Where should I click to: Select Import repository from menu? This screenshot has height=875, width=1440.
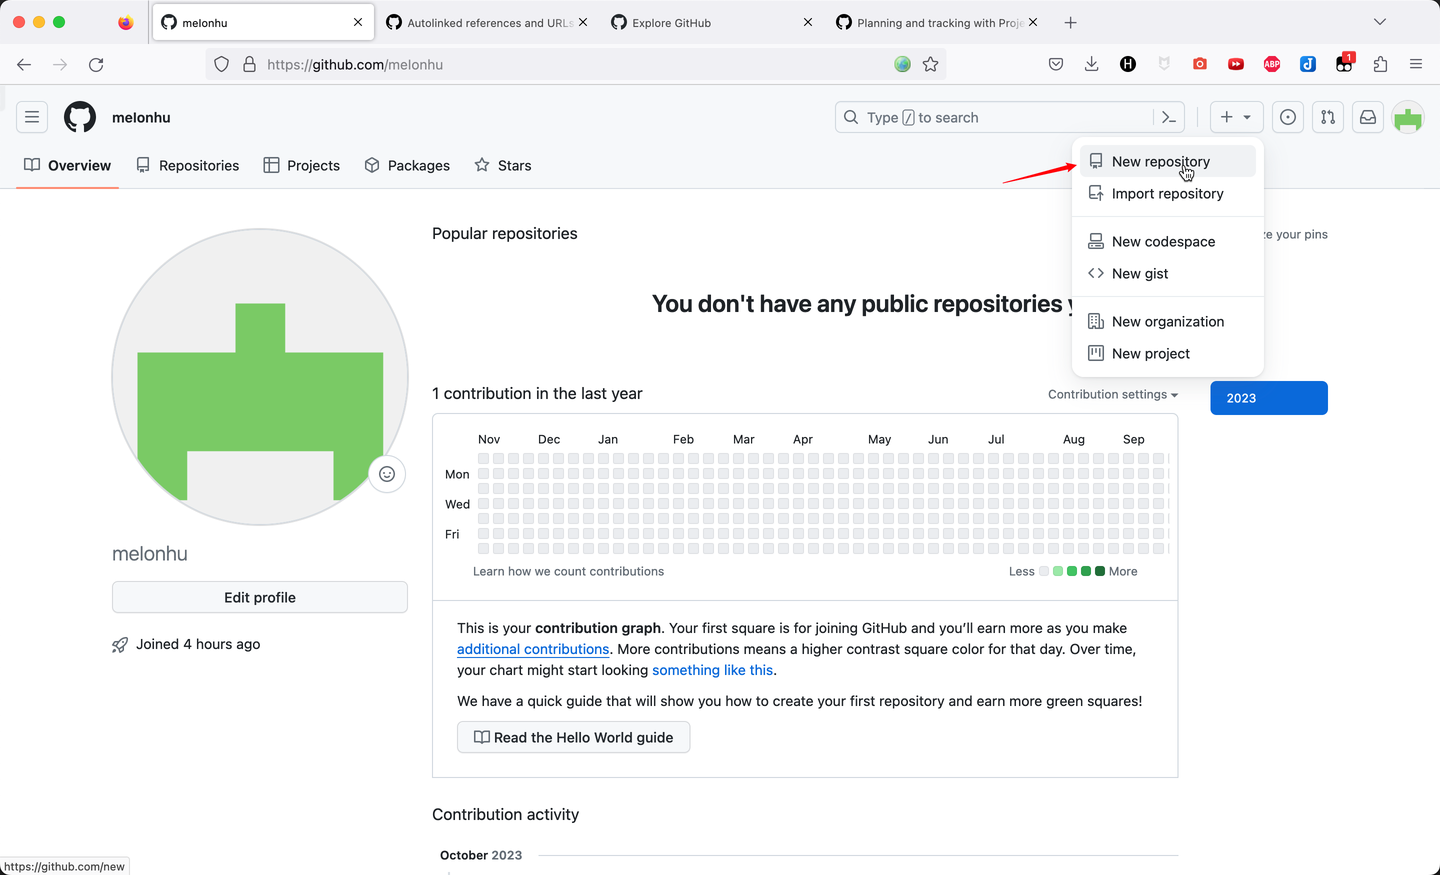[1168, 193]
